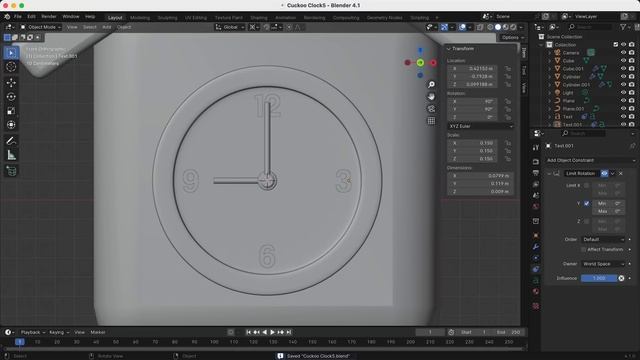640x360 pixels.
Task: Toggle visibility of Camera in outliner
Action: [623, 53]
